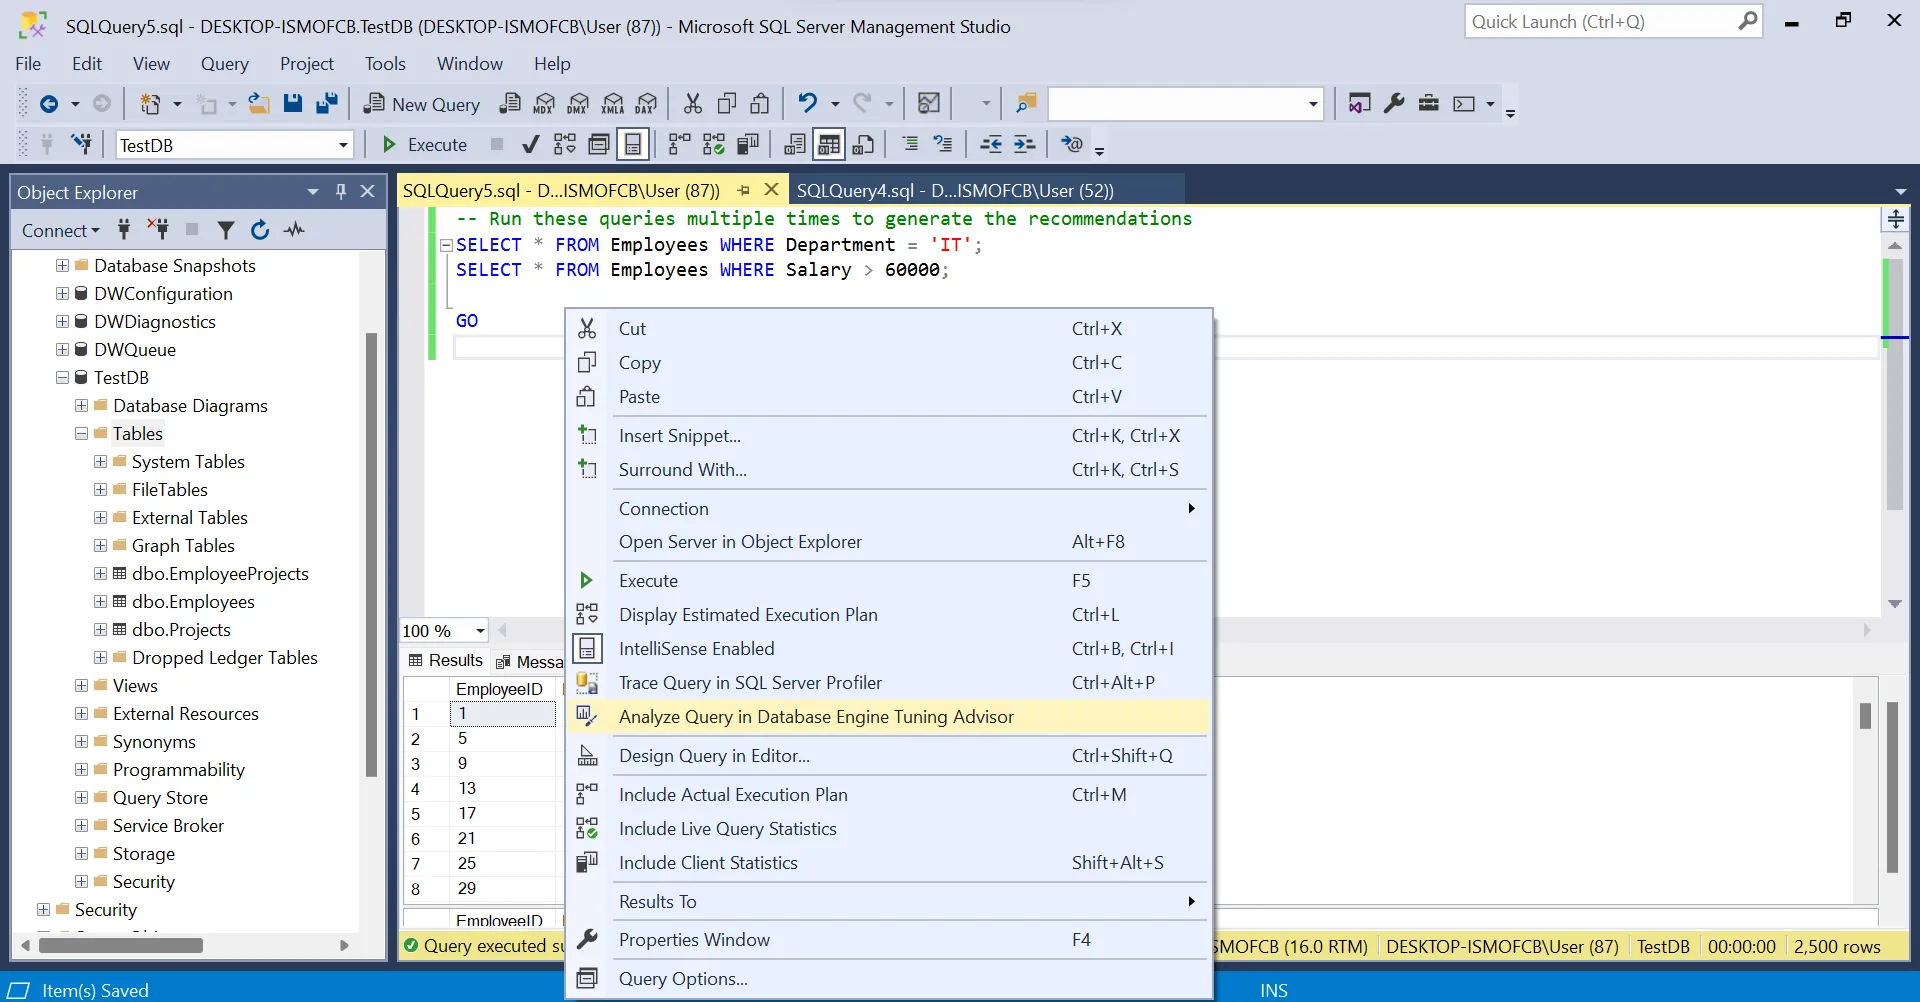This screenshot has height=1002, width=1920.
Task: Select Analyze Query in Database Engine Tuning Advisor
Action: tap(888, 717)
